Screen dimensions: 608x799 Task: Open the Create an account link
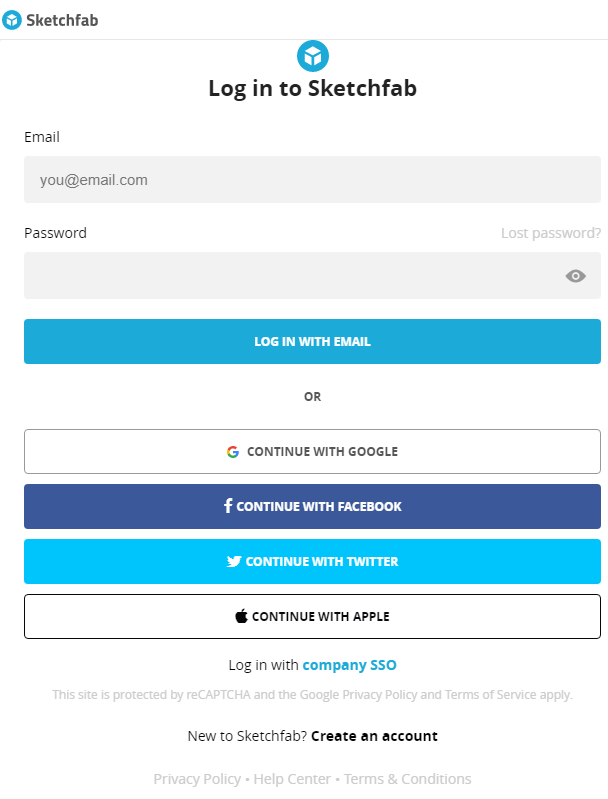pos(374,736)
